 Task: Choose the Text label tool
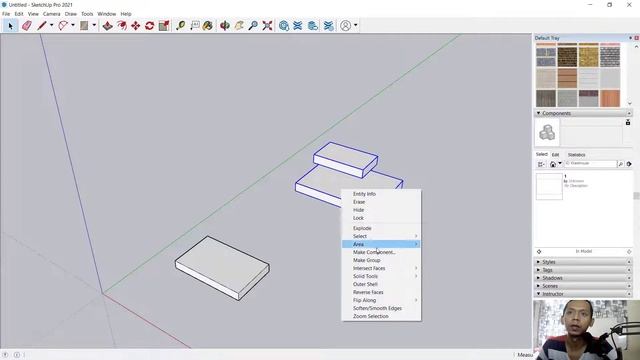[x=195, y=26]
